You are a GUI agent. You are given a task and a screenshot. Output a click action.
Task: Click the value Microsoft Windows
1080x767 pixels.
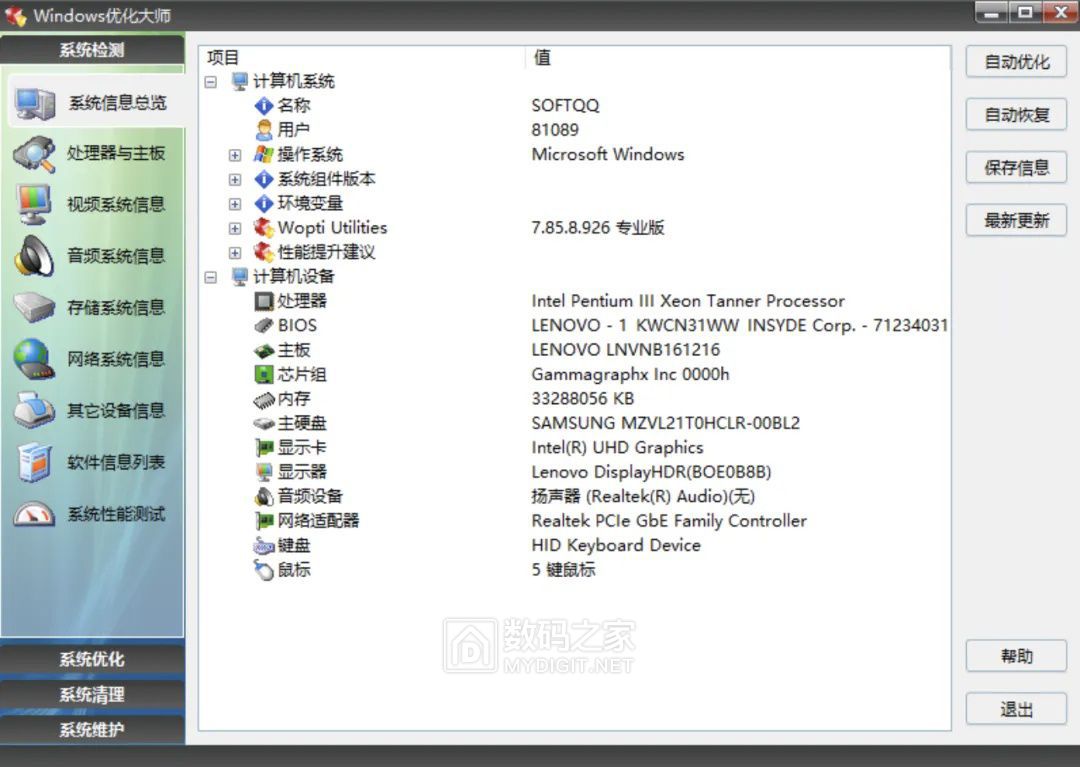coord(608,154)
